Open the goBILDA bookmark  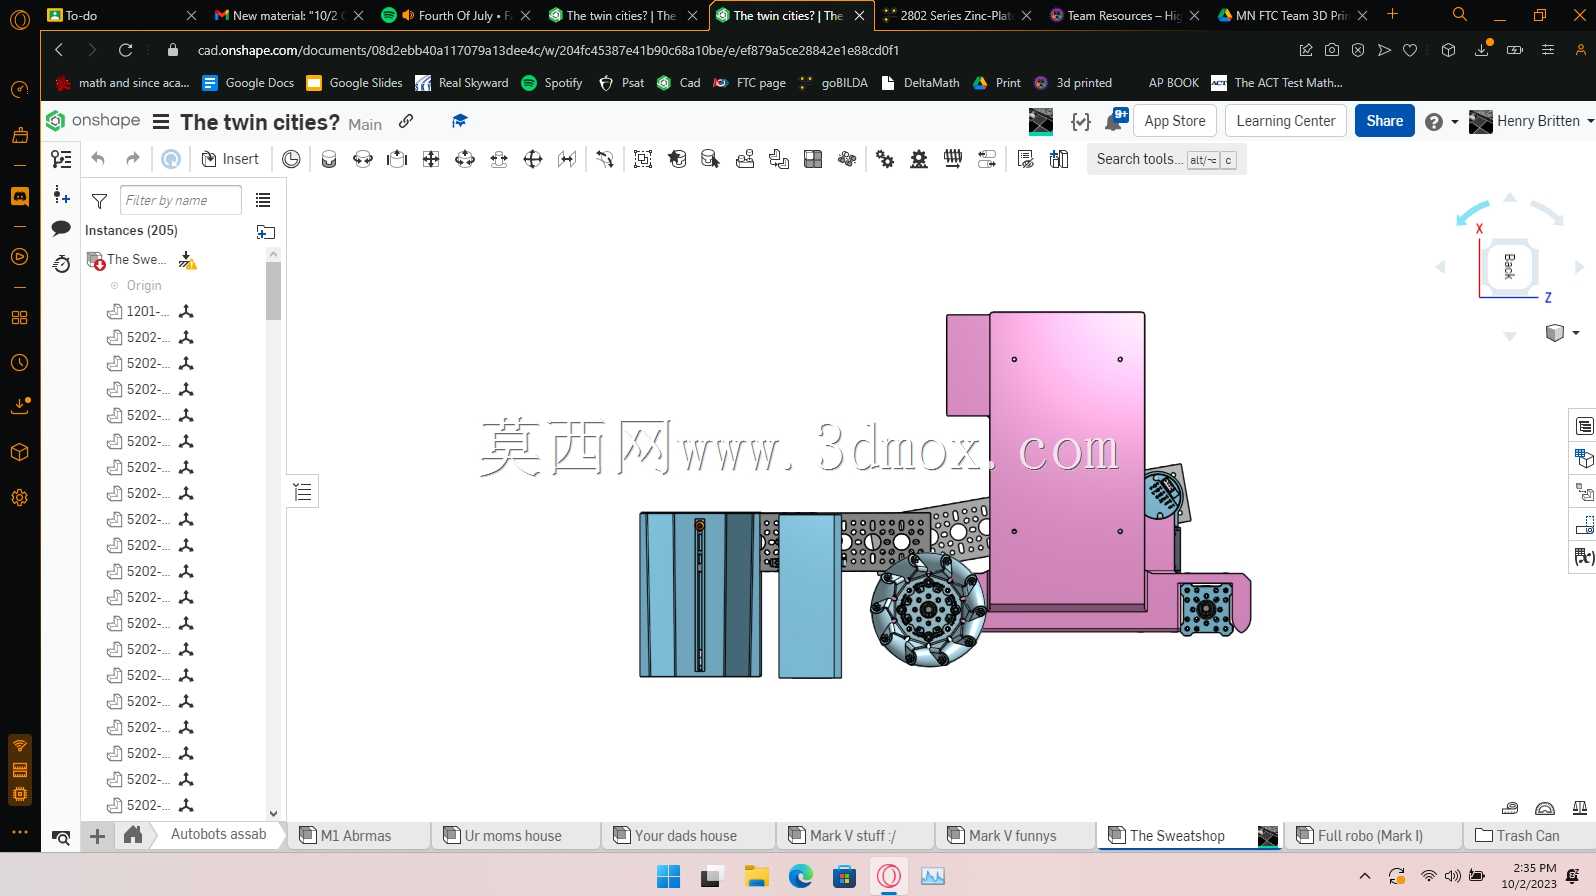tap(833, 83)
